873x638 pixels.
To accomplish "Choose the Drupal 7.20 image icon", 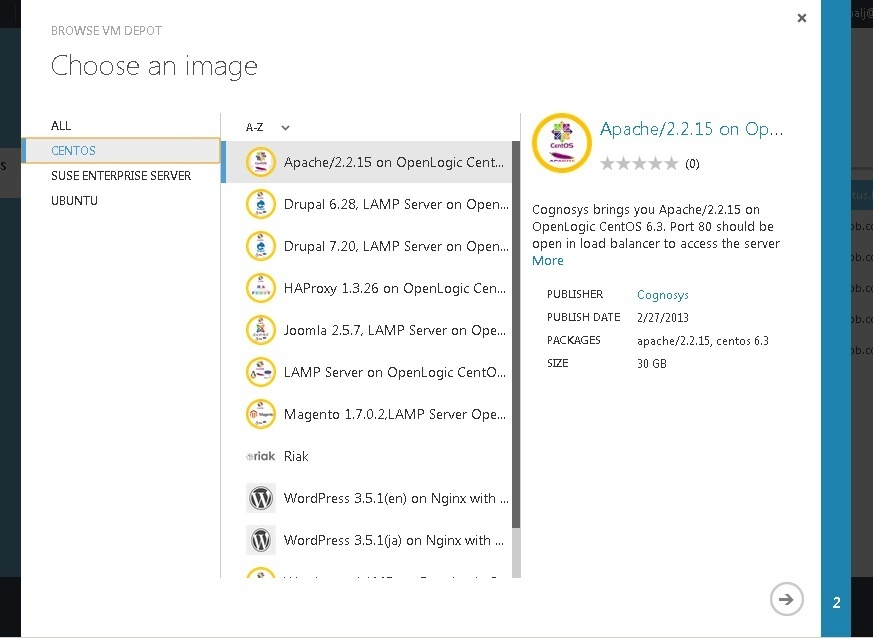I will click(x=261, y=246).
